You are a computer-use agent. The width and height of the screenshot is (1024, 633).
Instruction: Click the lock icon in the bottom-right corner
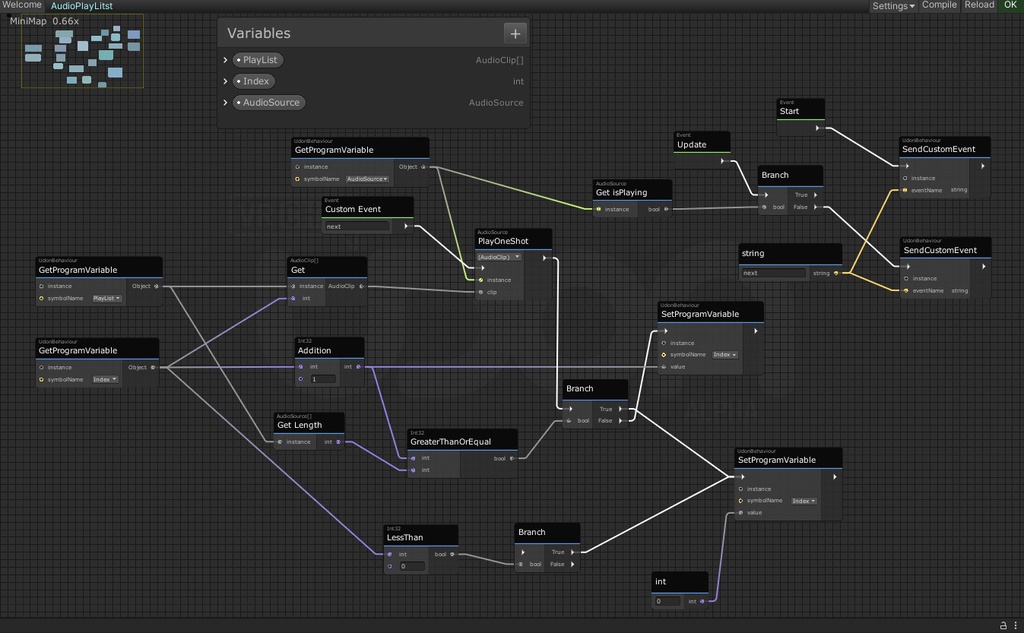point(1003,625)
